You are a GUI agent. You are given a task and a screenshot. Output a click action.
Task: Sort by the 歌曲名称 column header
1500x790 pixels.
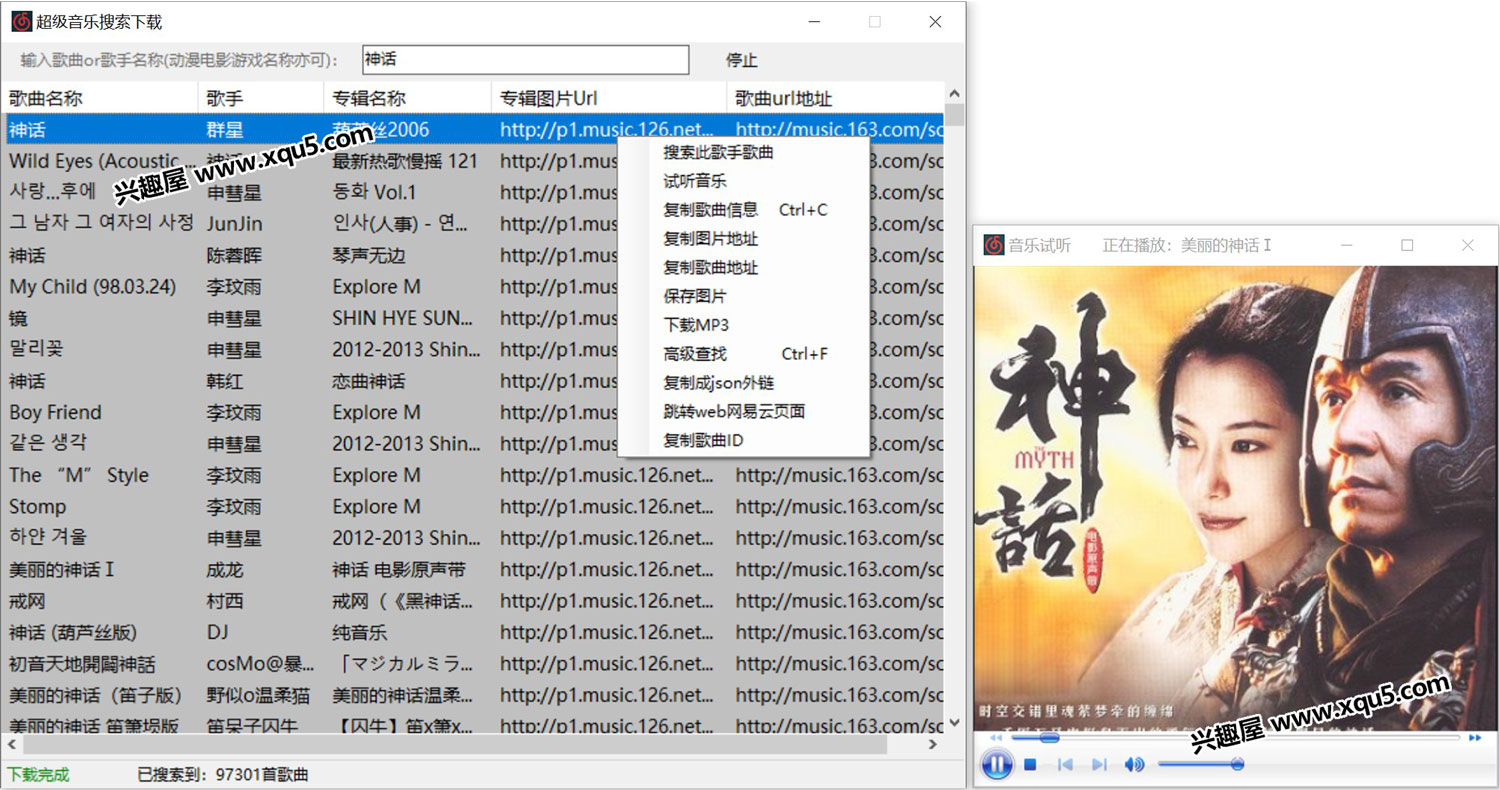[100, 98]
